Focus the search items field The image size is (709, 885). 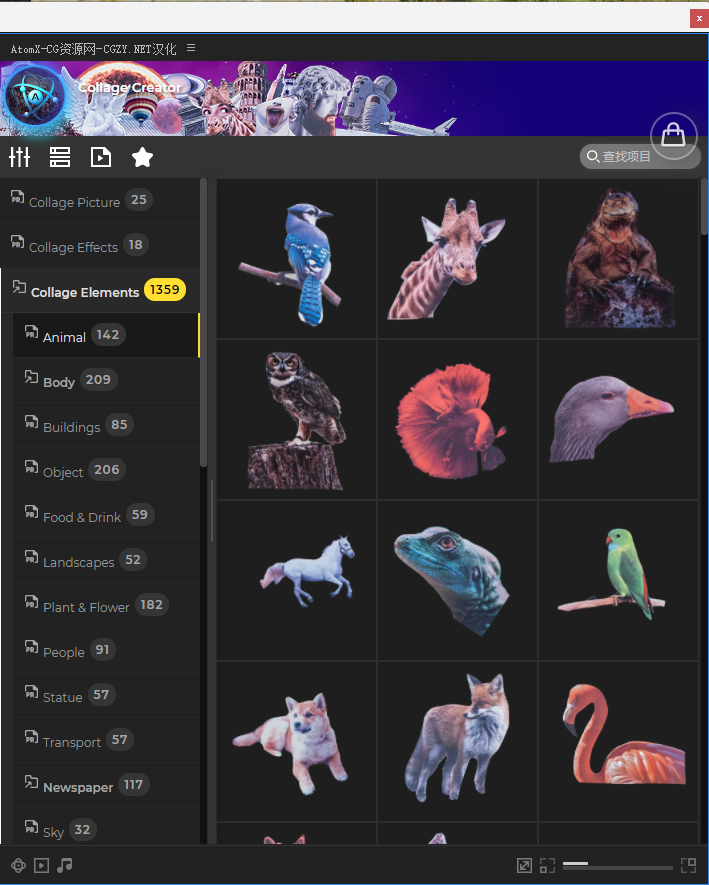638,156
